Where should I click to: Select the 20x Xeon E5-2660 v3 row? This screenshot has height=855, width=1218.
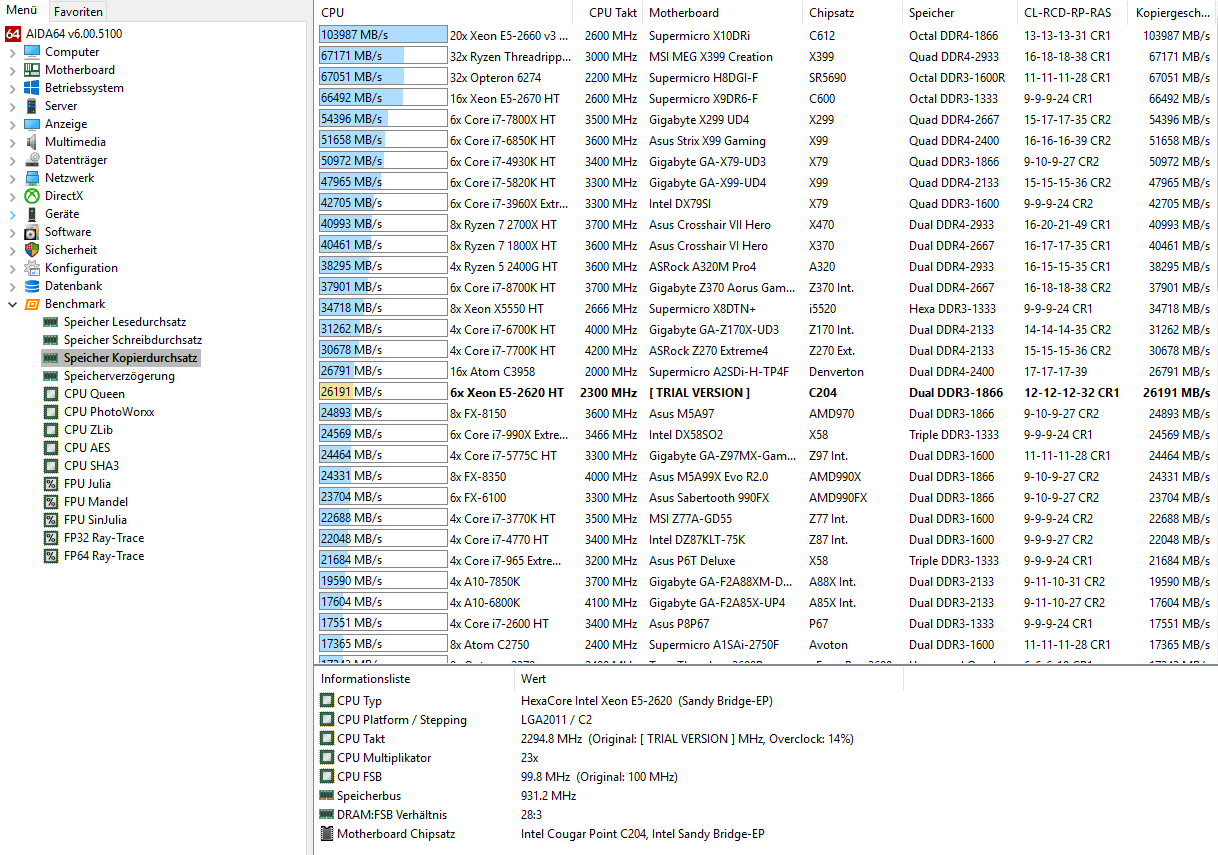point(765,35)
